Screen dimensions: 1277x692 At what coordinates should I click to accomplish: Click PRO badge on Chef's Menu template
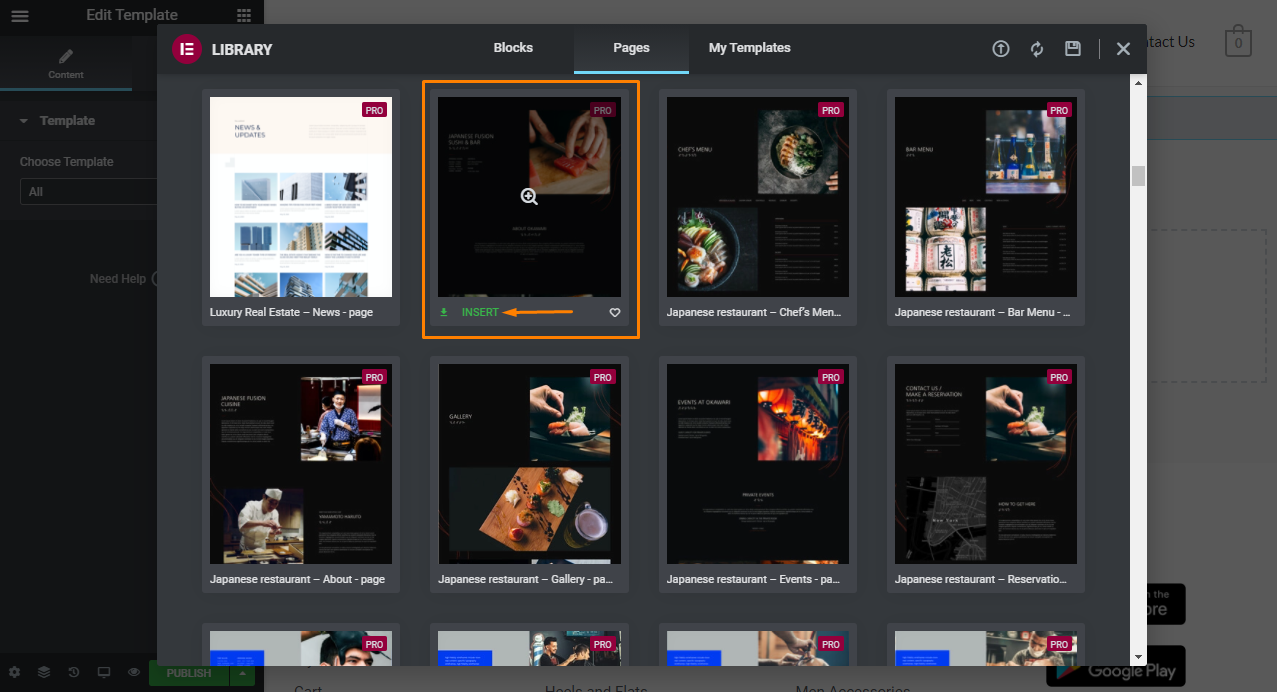(831, 110)
